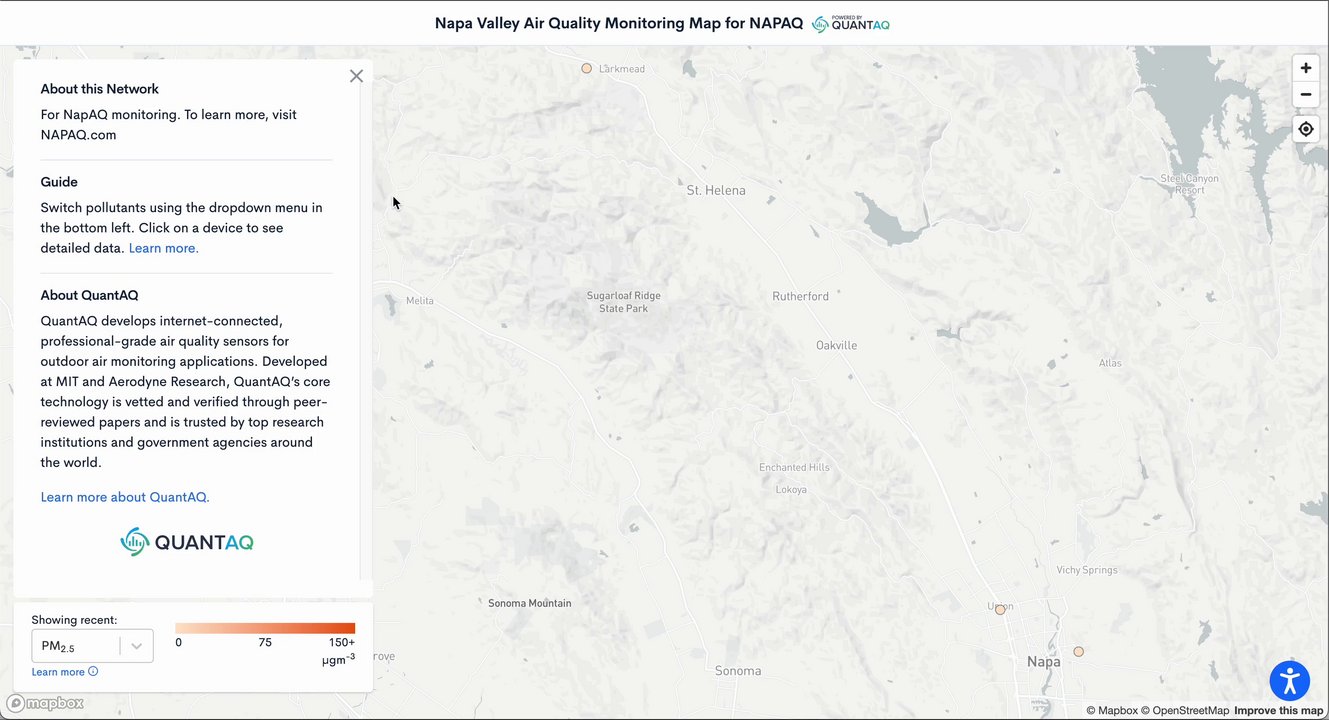Expand pollutant list via the chevron arrow
Viewport: 1329px width, 720px height.
137,646
